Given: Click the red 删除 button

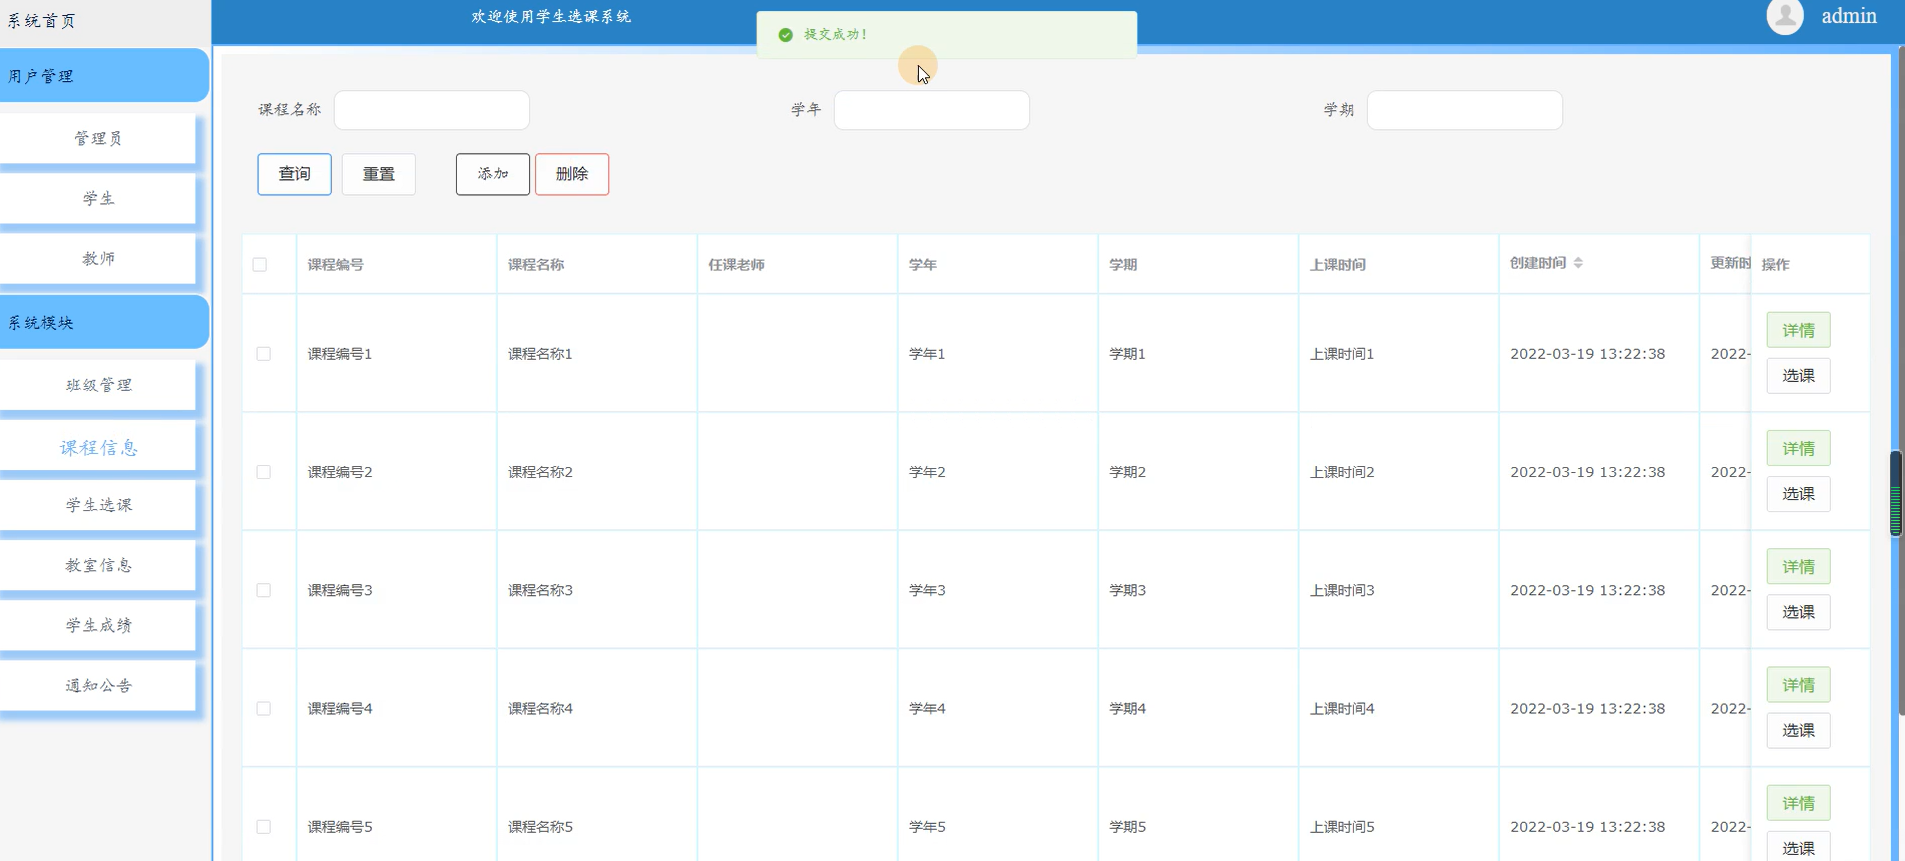Looking at the screenshot, I should point(572,174).
